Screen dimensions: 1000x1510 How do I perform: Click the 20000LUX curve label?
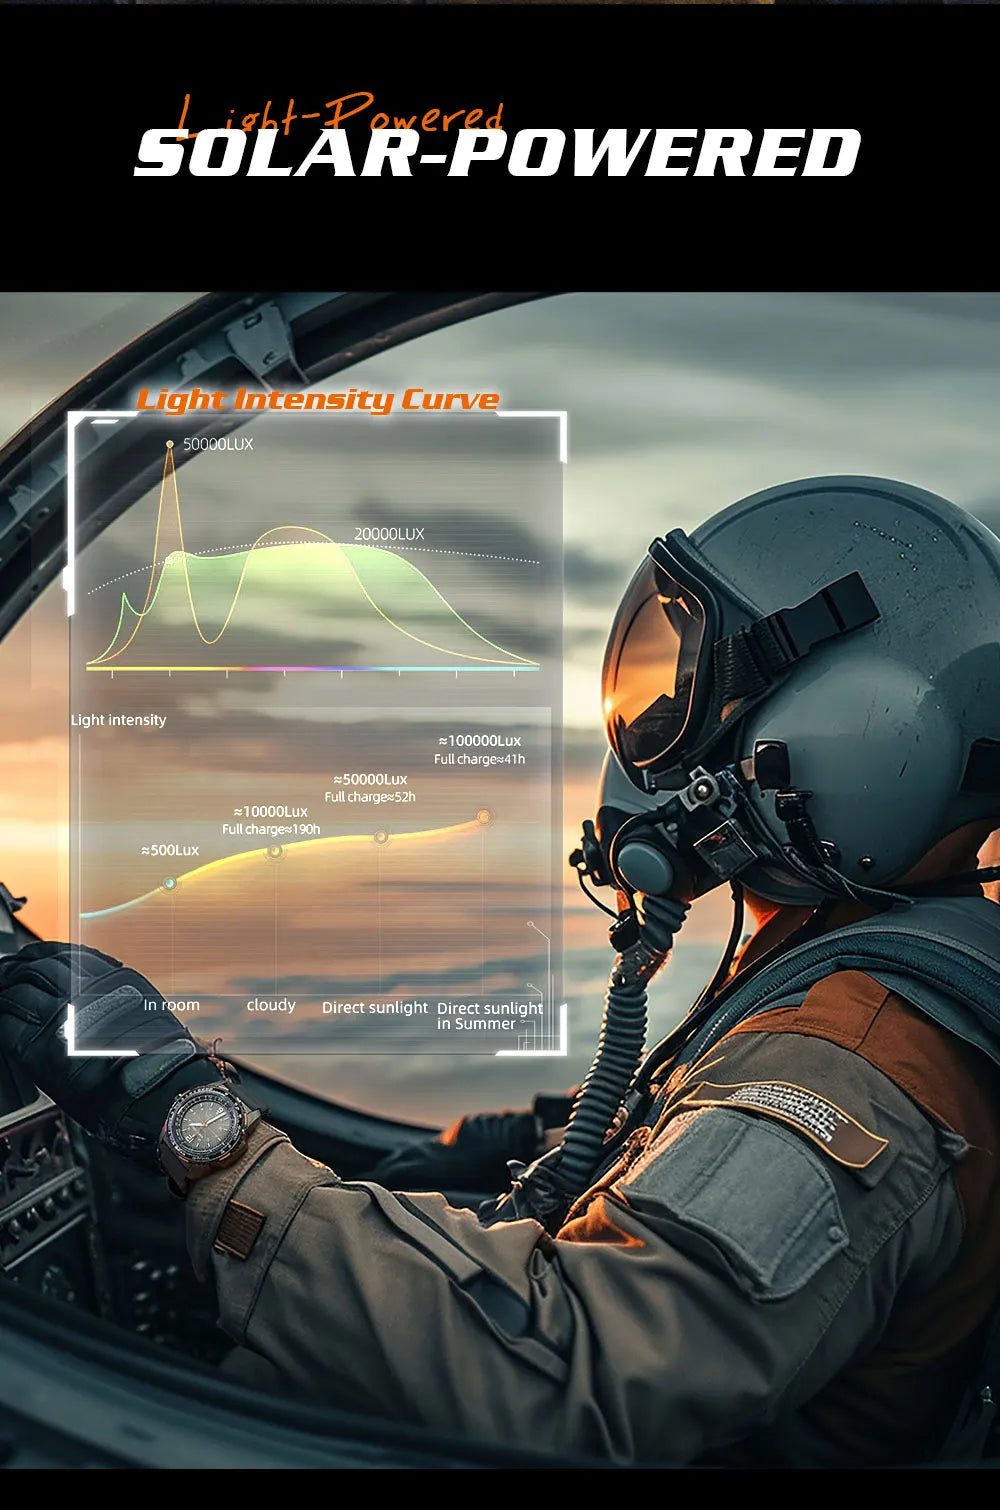point(389,534)
